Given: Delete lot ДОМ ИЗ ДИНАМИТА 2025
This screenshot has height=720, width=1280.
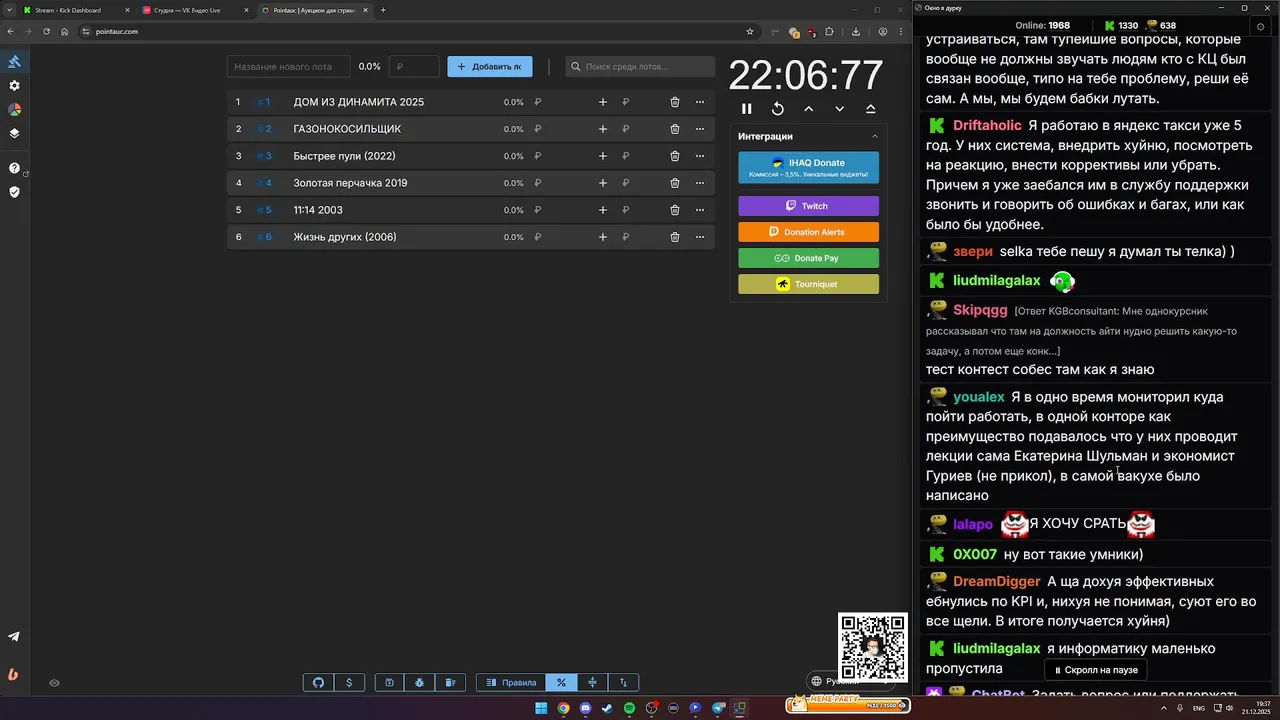Looking at the screenshot, I should pyautogui.click(x=675, y=102).
